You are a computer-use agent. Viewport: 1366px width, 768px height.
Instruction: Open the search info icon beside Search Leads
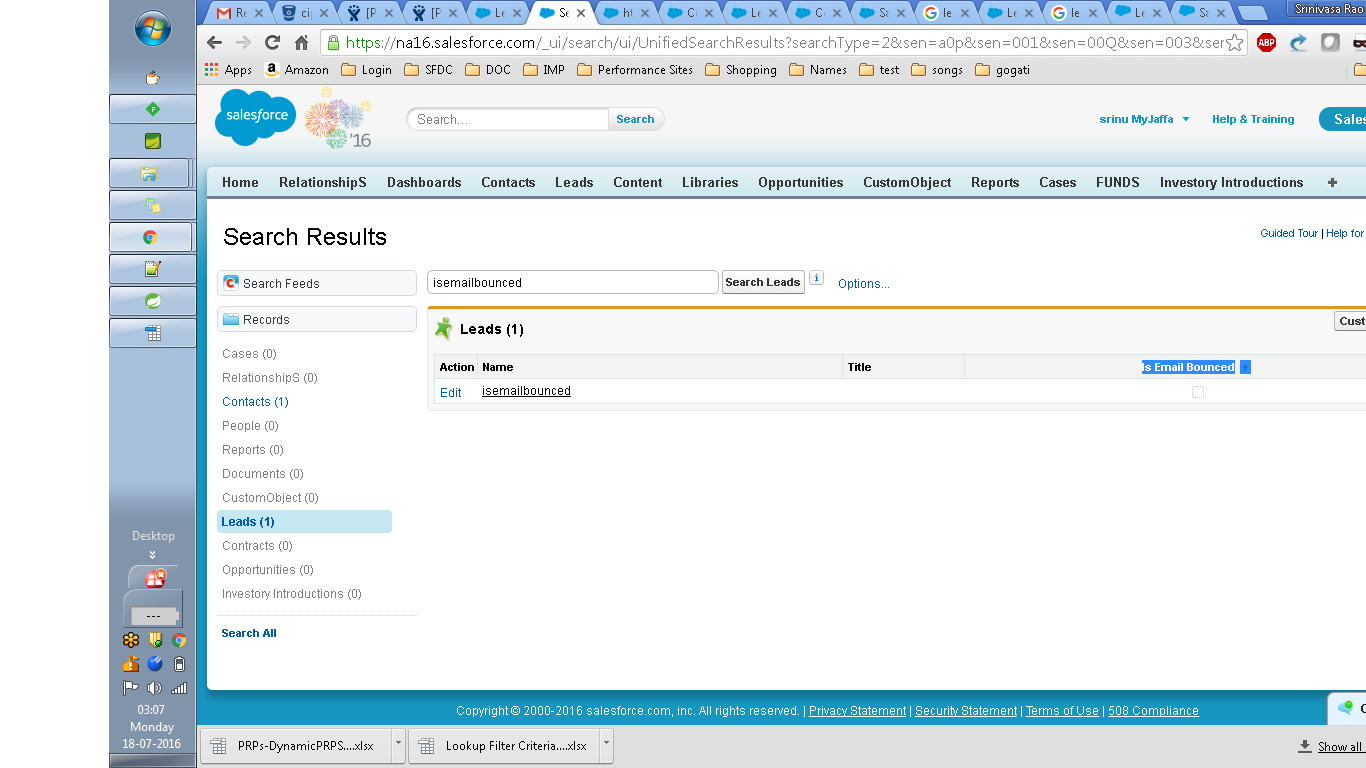click(x=816, y=278)
